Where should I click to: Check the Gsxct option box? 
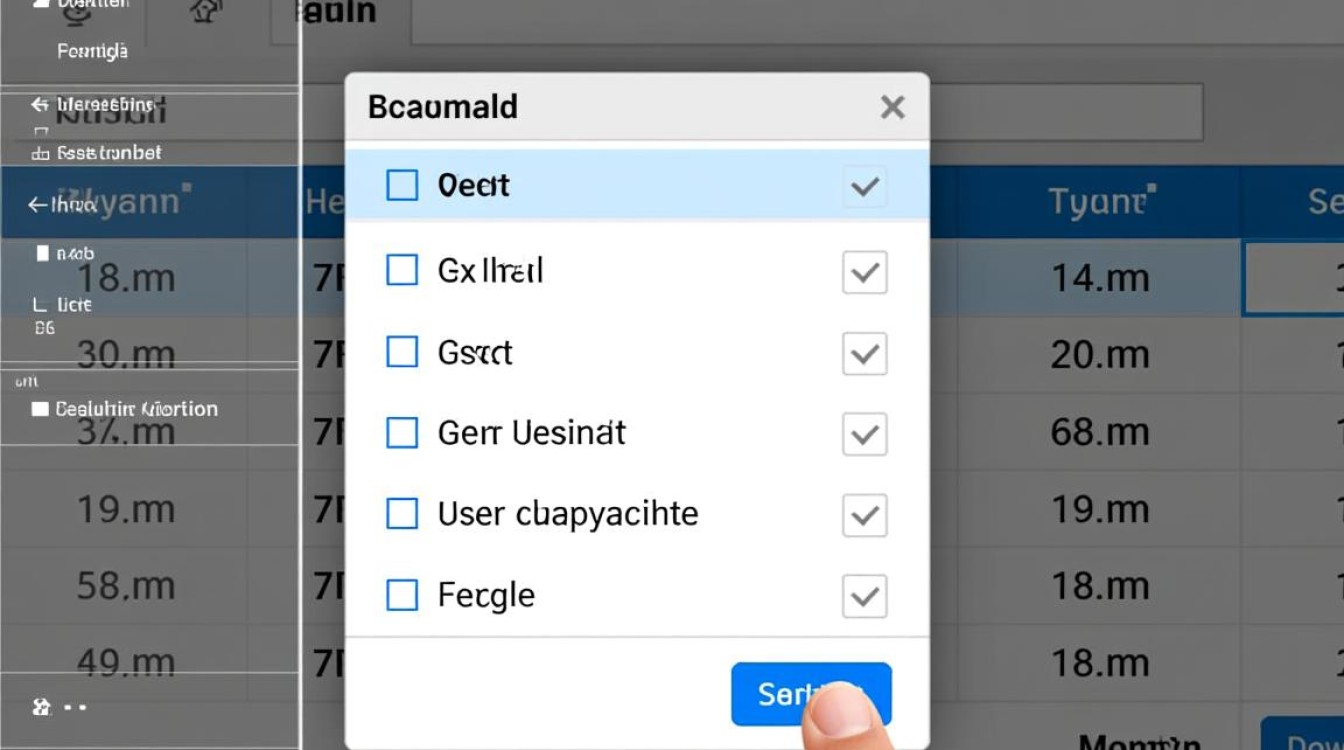coord(402,352)
